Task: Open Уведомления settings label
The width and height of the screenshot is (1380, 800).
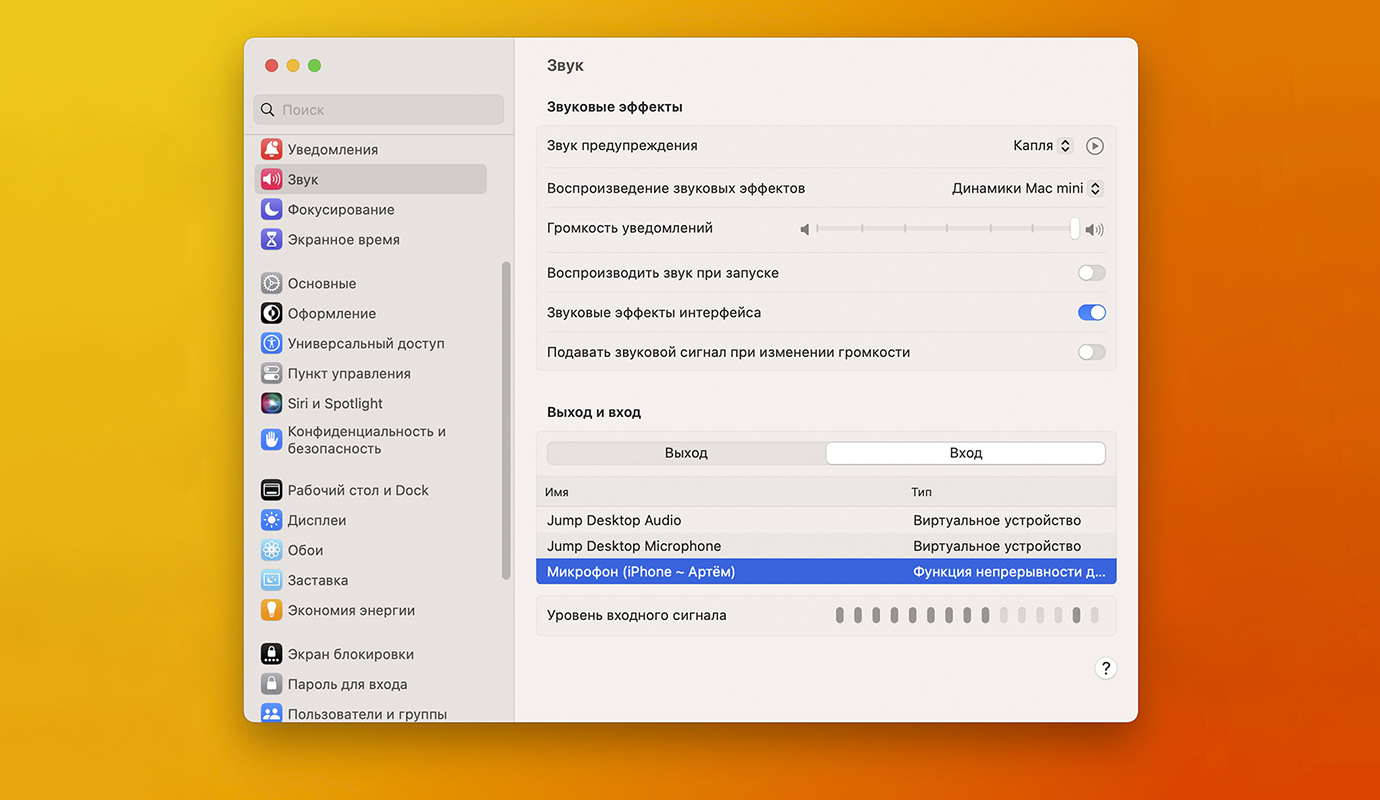Action: pos(333,149)
